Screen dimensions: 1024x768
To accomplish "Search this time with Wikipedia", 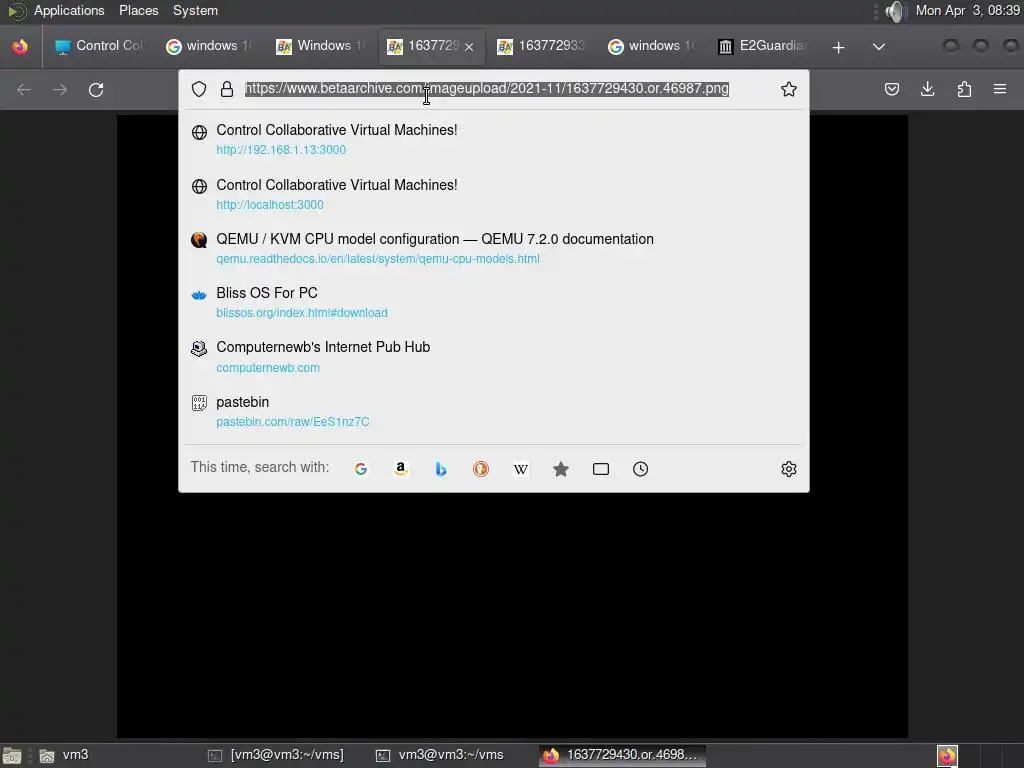I will [520, 469].
